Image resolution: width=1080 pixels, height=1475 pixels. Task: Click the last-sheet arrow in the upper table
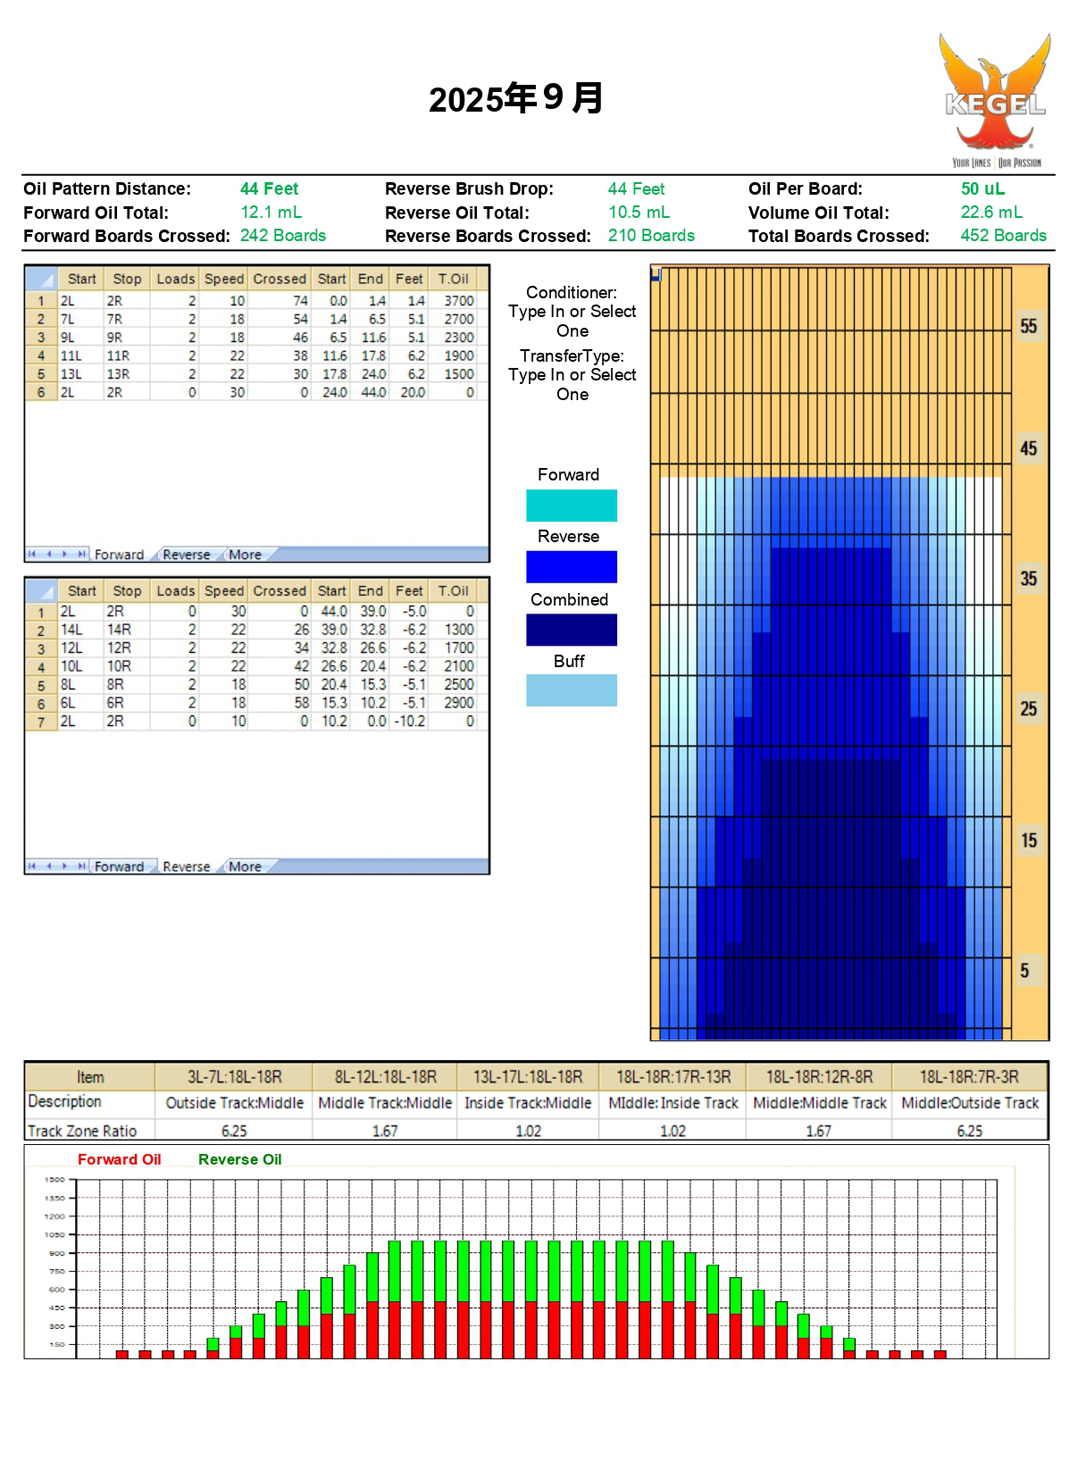pos(81,554)
